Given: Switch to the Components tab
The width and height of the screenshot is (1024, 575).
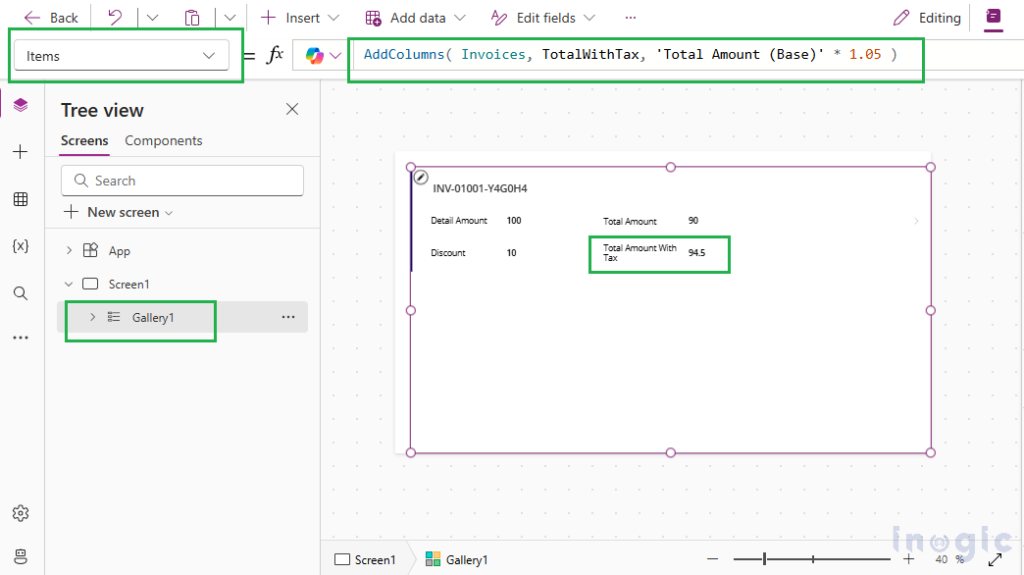Looking at the screenshot, I should coord(163,141).
